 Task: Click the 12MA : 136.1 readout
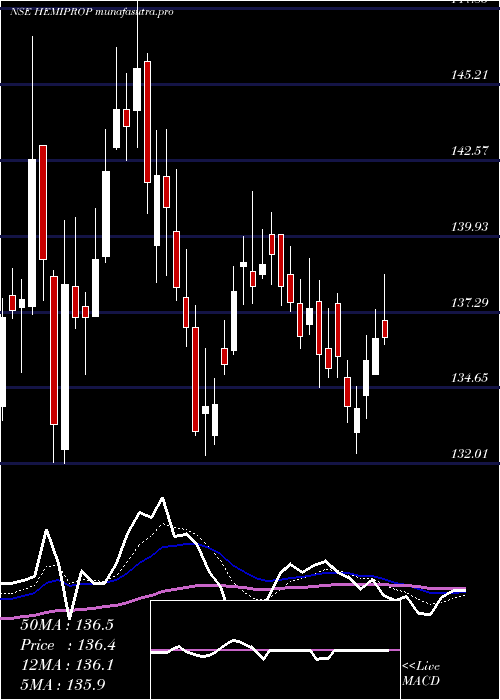(67, 665)
